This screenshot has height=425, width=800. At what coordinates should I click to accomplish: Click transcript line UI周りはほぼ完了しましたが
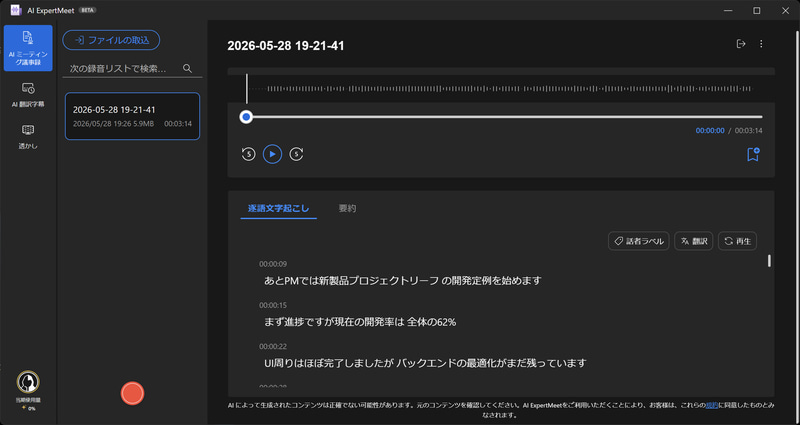(x=425, y=363)
